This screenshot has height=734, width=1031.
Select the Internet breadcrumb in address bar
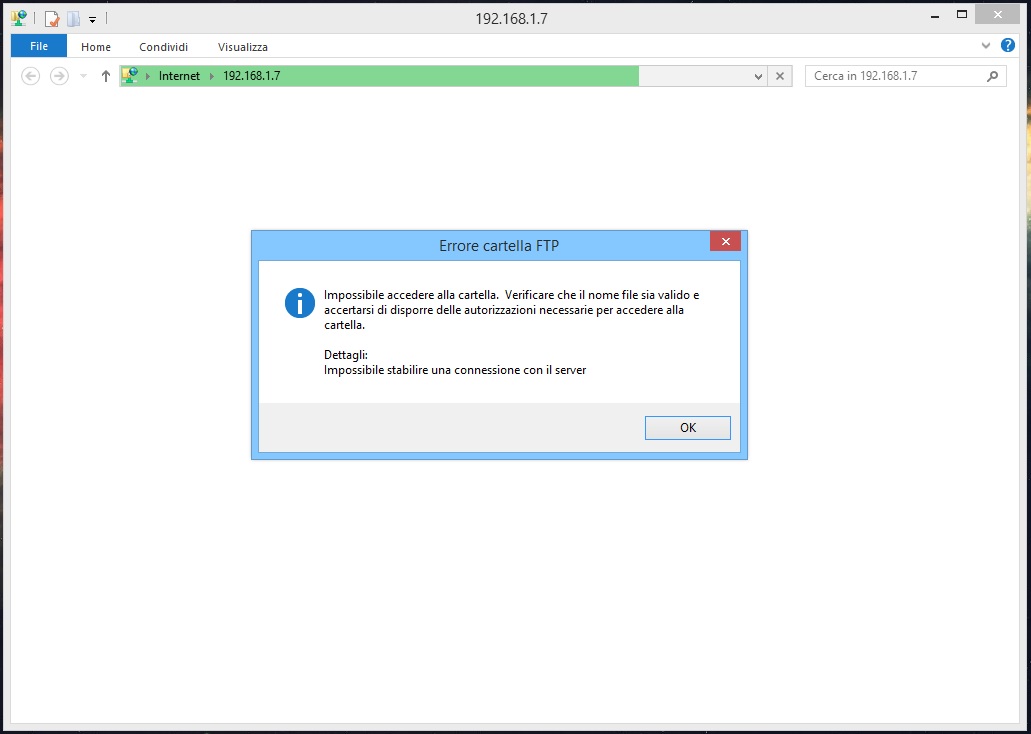[x=180, y=76]
